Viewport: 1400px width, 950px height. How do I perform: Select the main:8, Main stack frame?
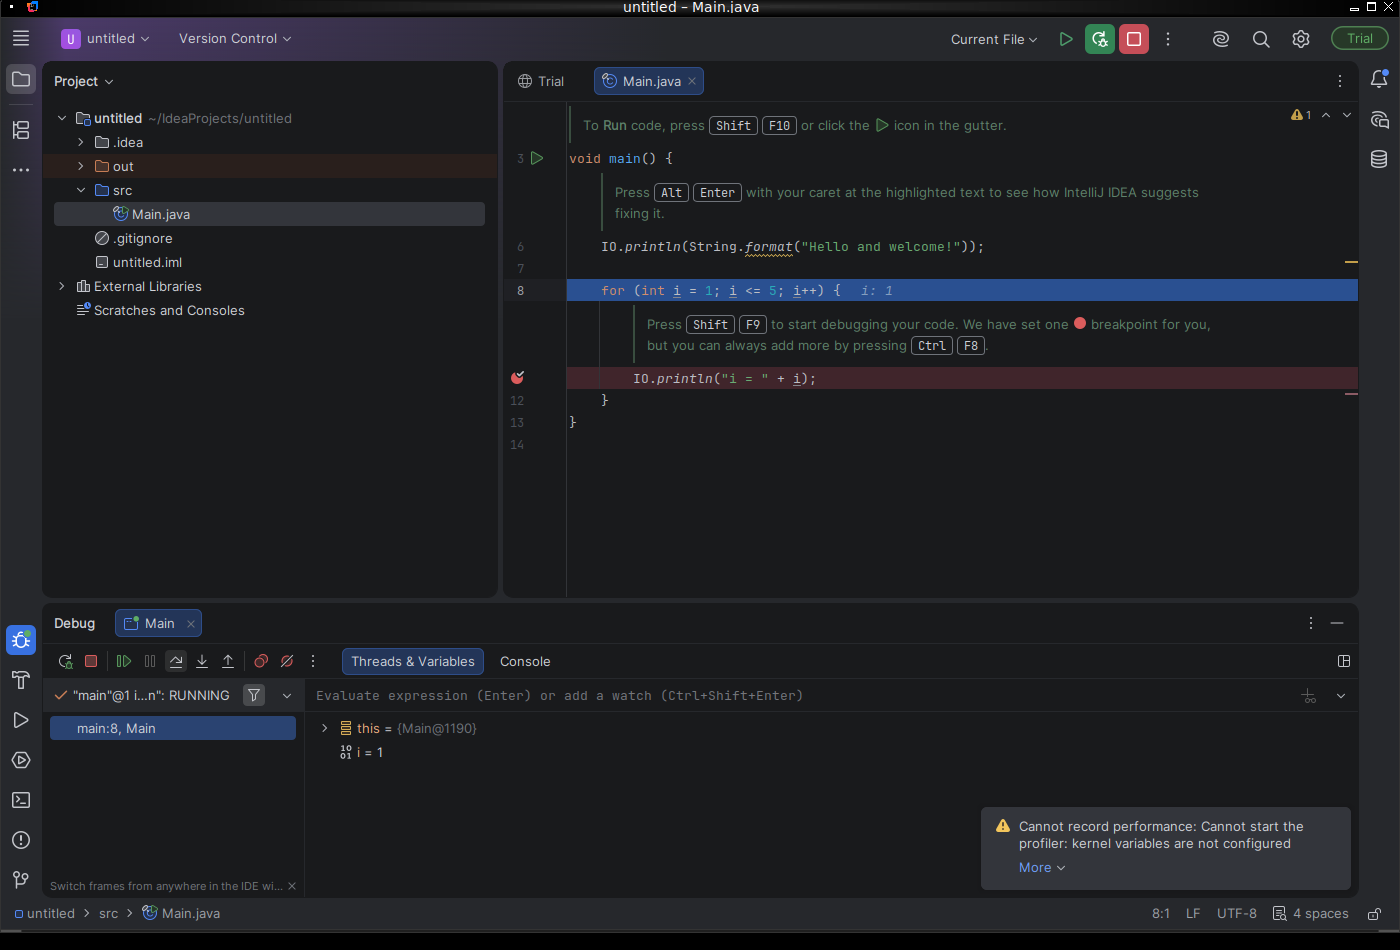tap(173, 728)
